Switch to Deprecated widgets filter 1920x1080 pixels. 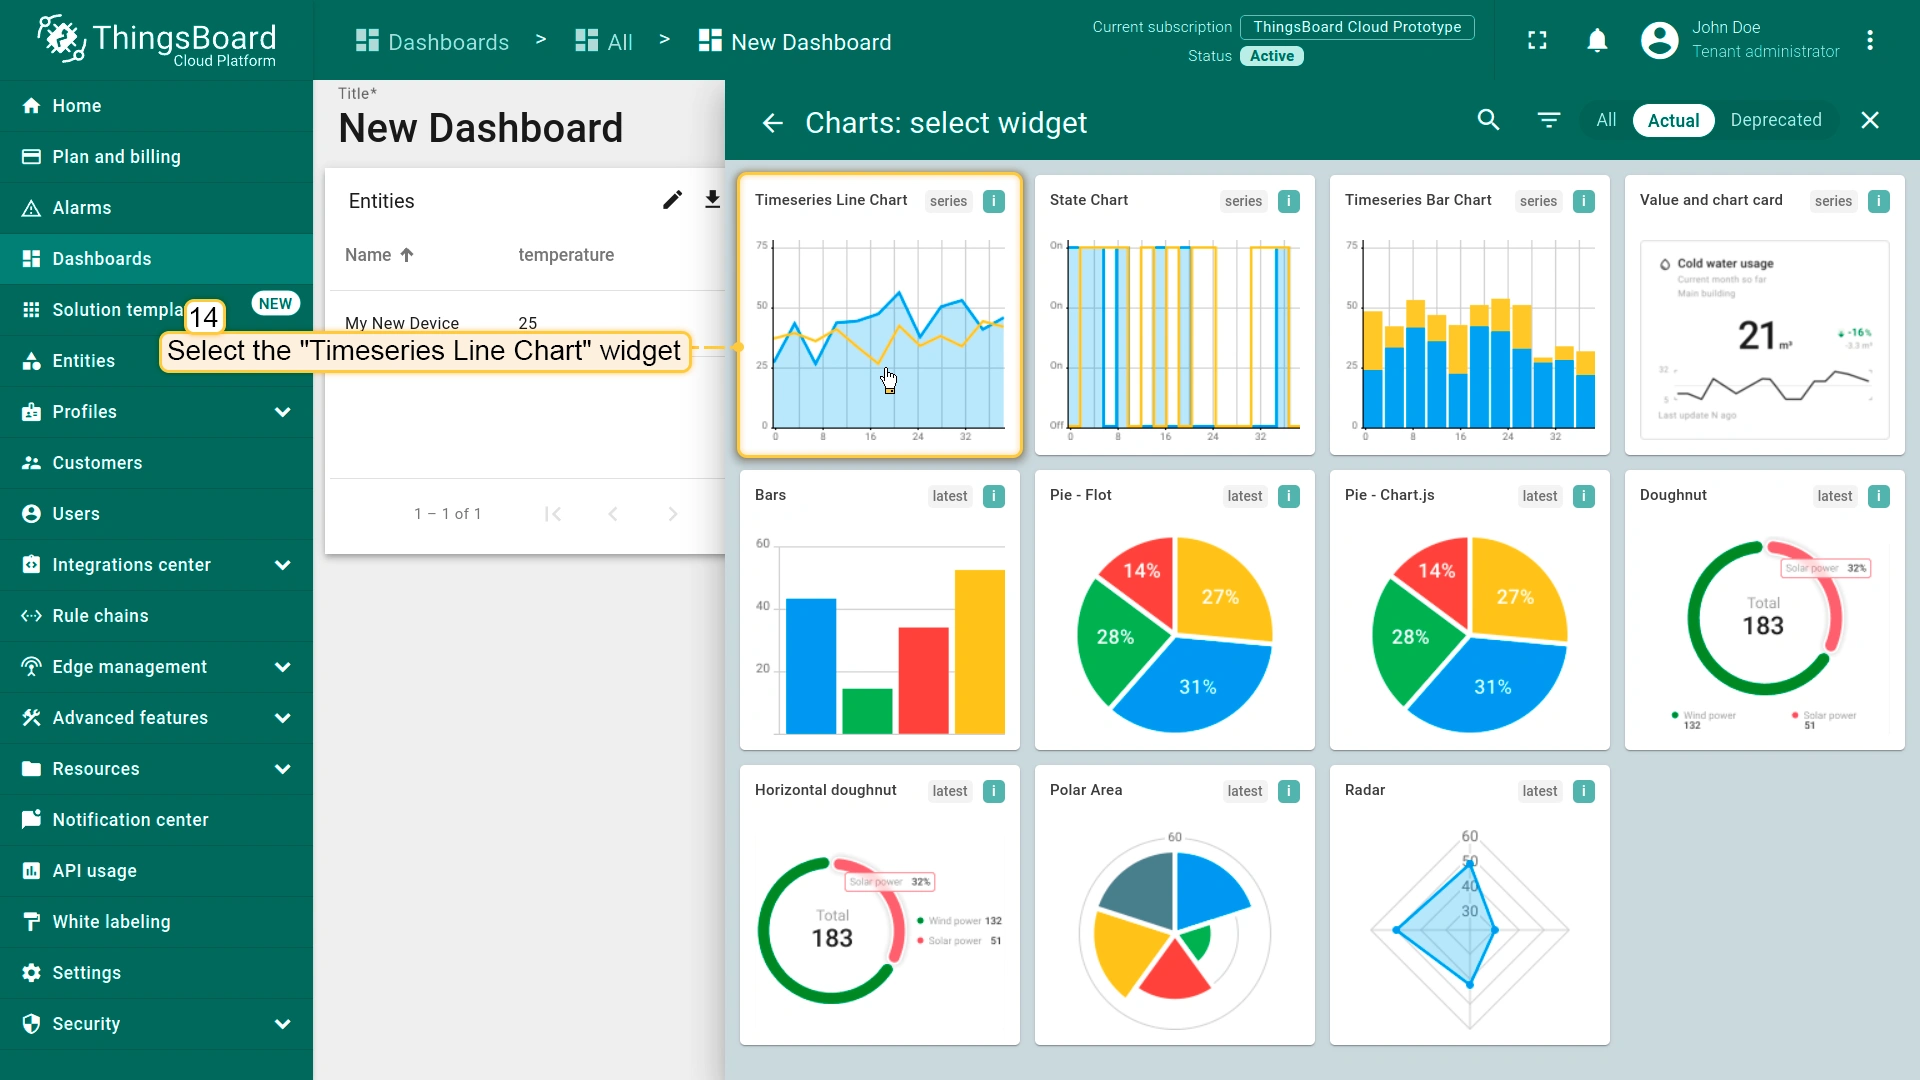click(x=1775, y=121)
